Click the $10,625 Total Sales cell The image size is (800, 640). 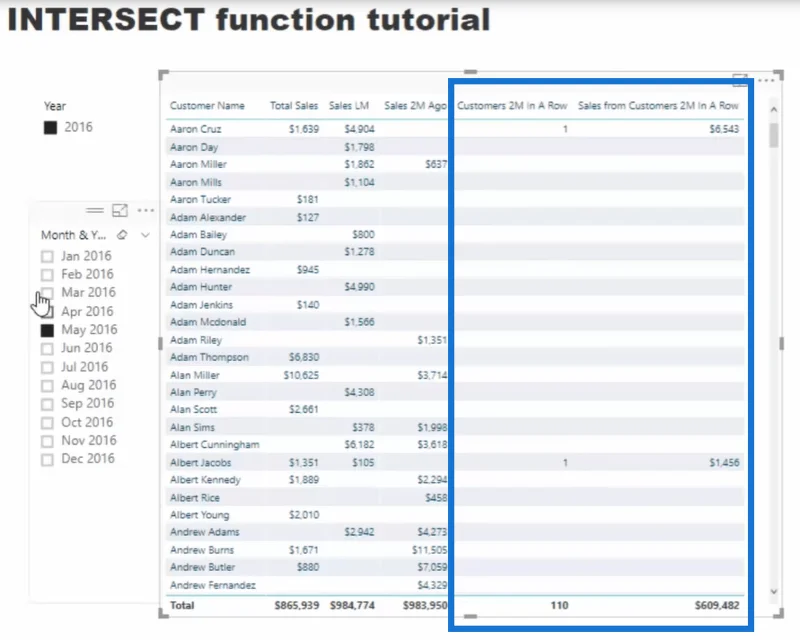pos(301,375)
